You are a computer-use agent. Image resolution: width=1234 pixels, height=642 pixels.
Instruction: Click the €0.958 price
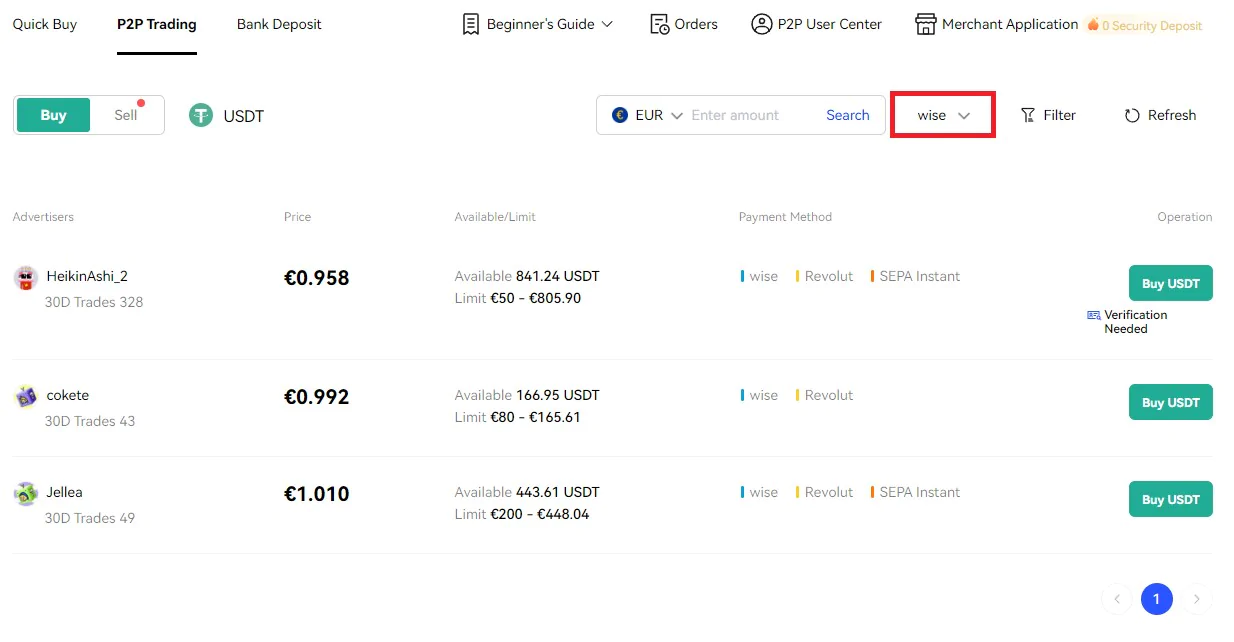tap(317, 278)
